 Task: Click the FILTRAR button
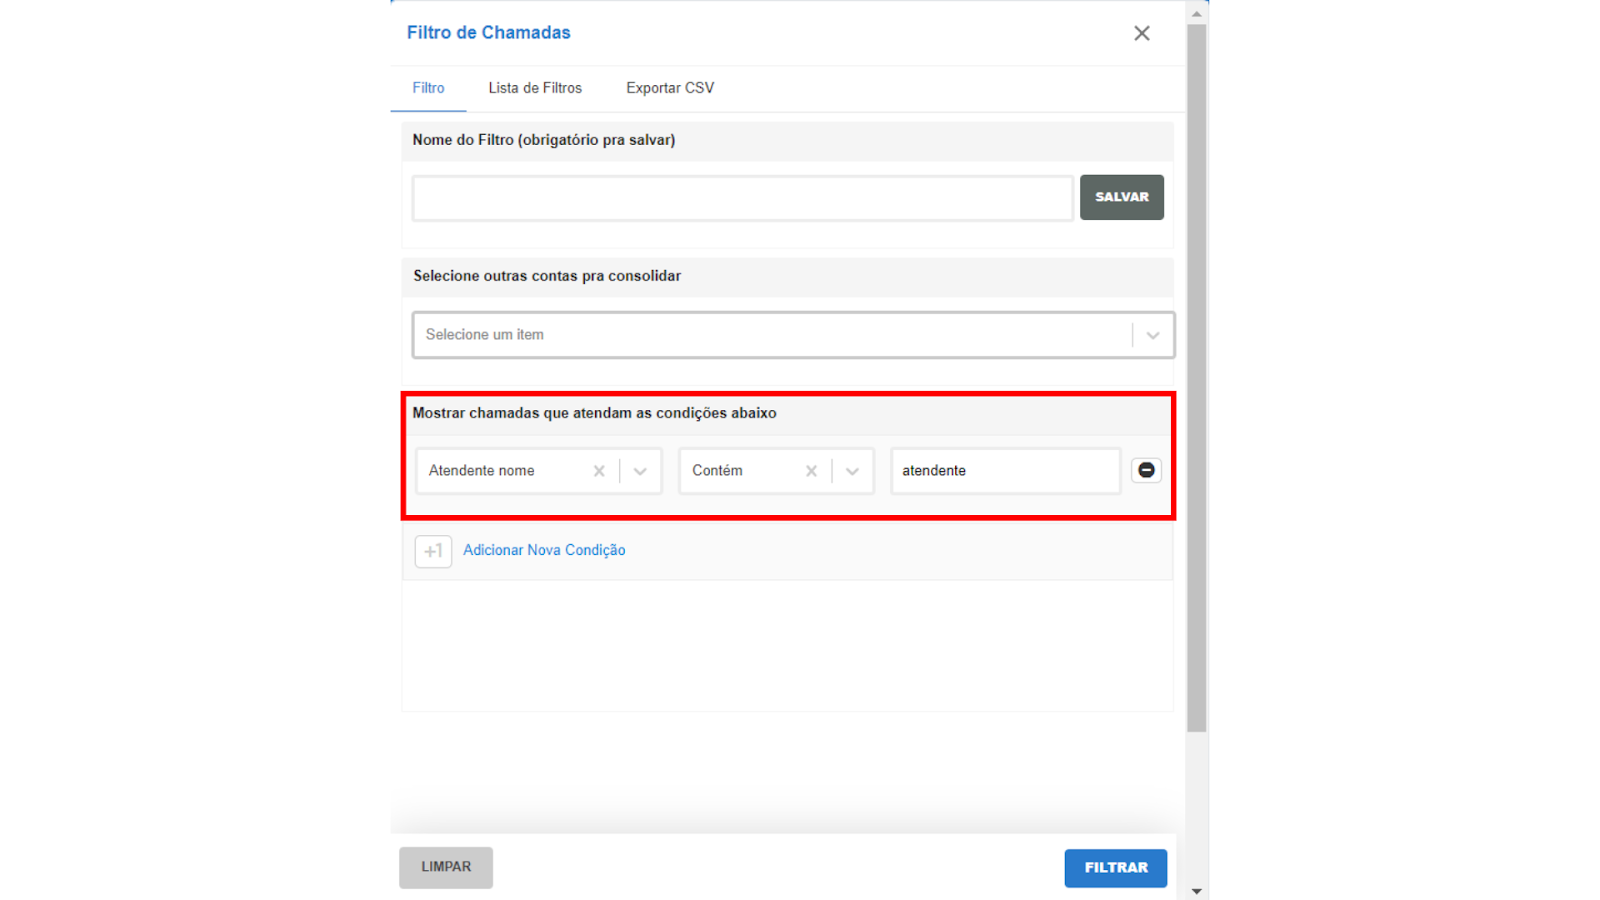(x=1115, y=868)
